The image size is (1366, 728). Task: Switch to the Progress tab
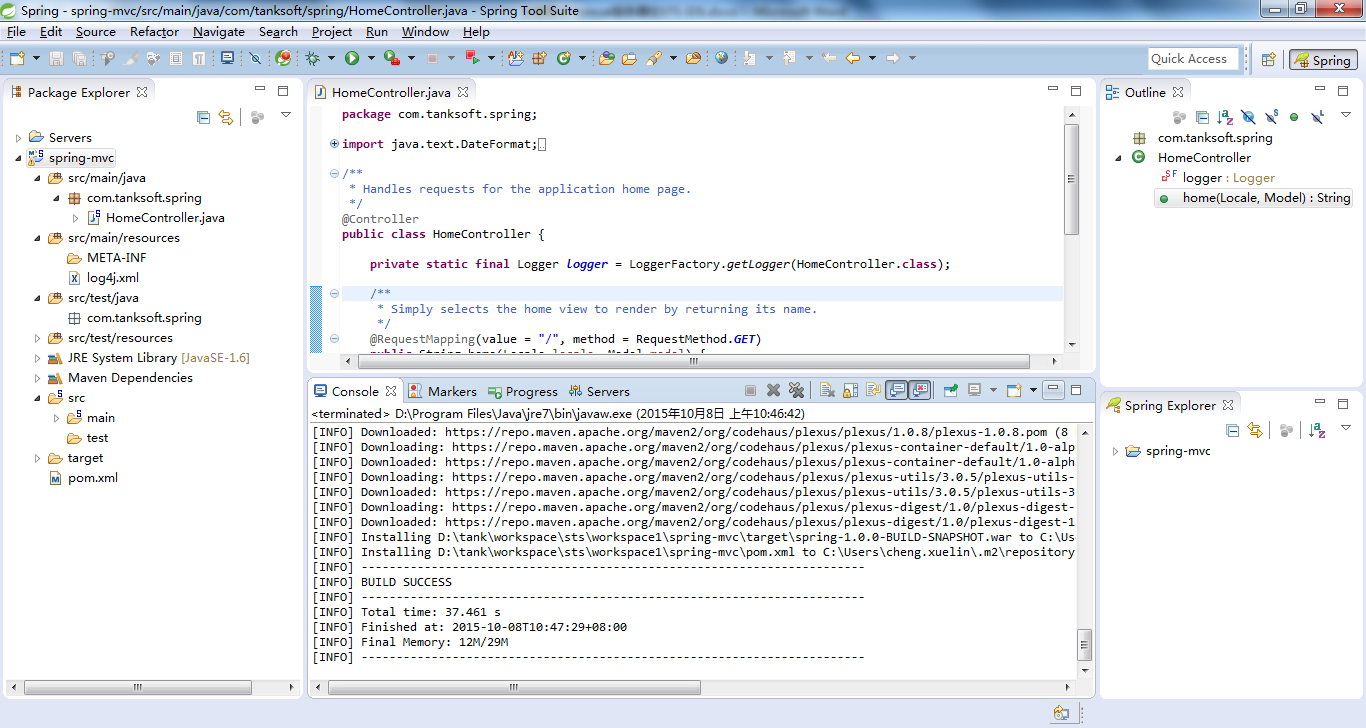point(522,391)
